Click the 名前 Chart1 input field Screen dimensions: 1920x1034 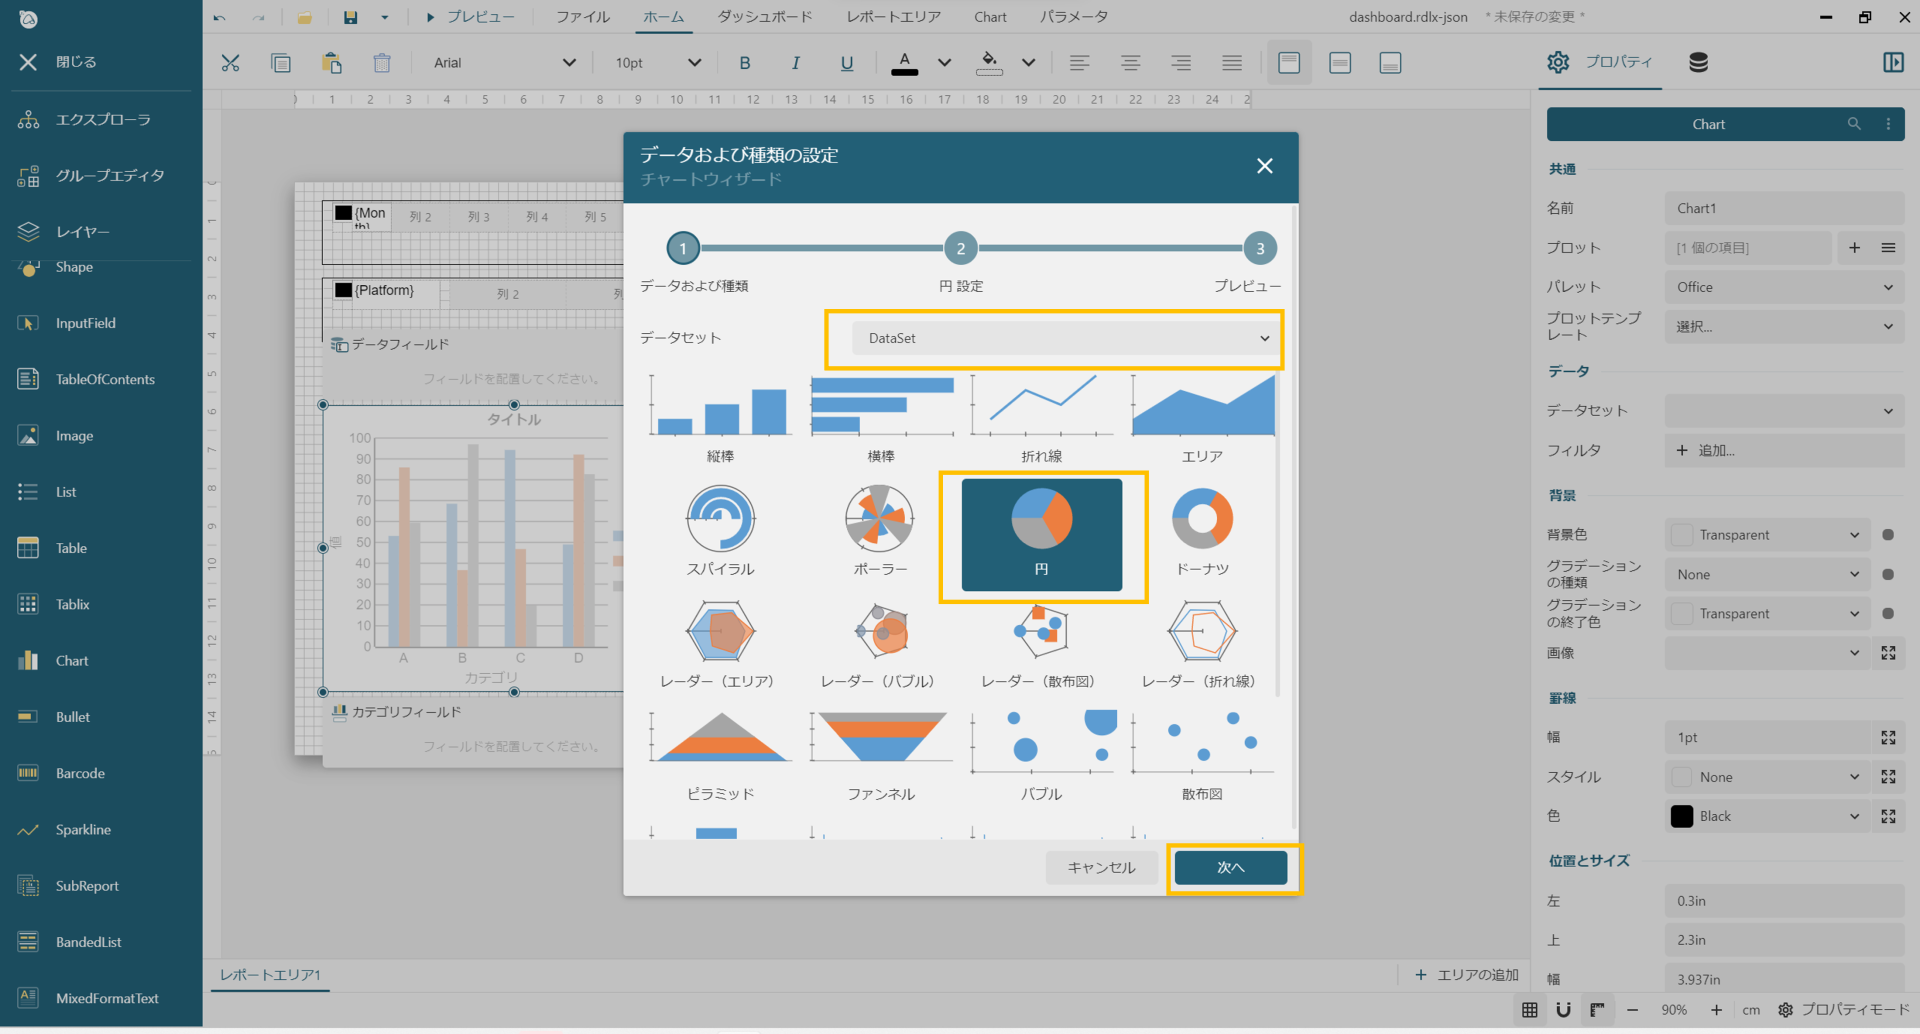click(x=1784, y=209)
